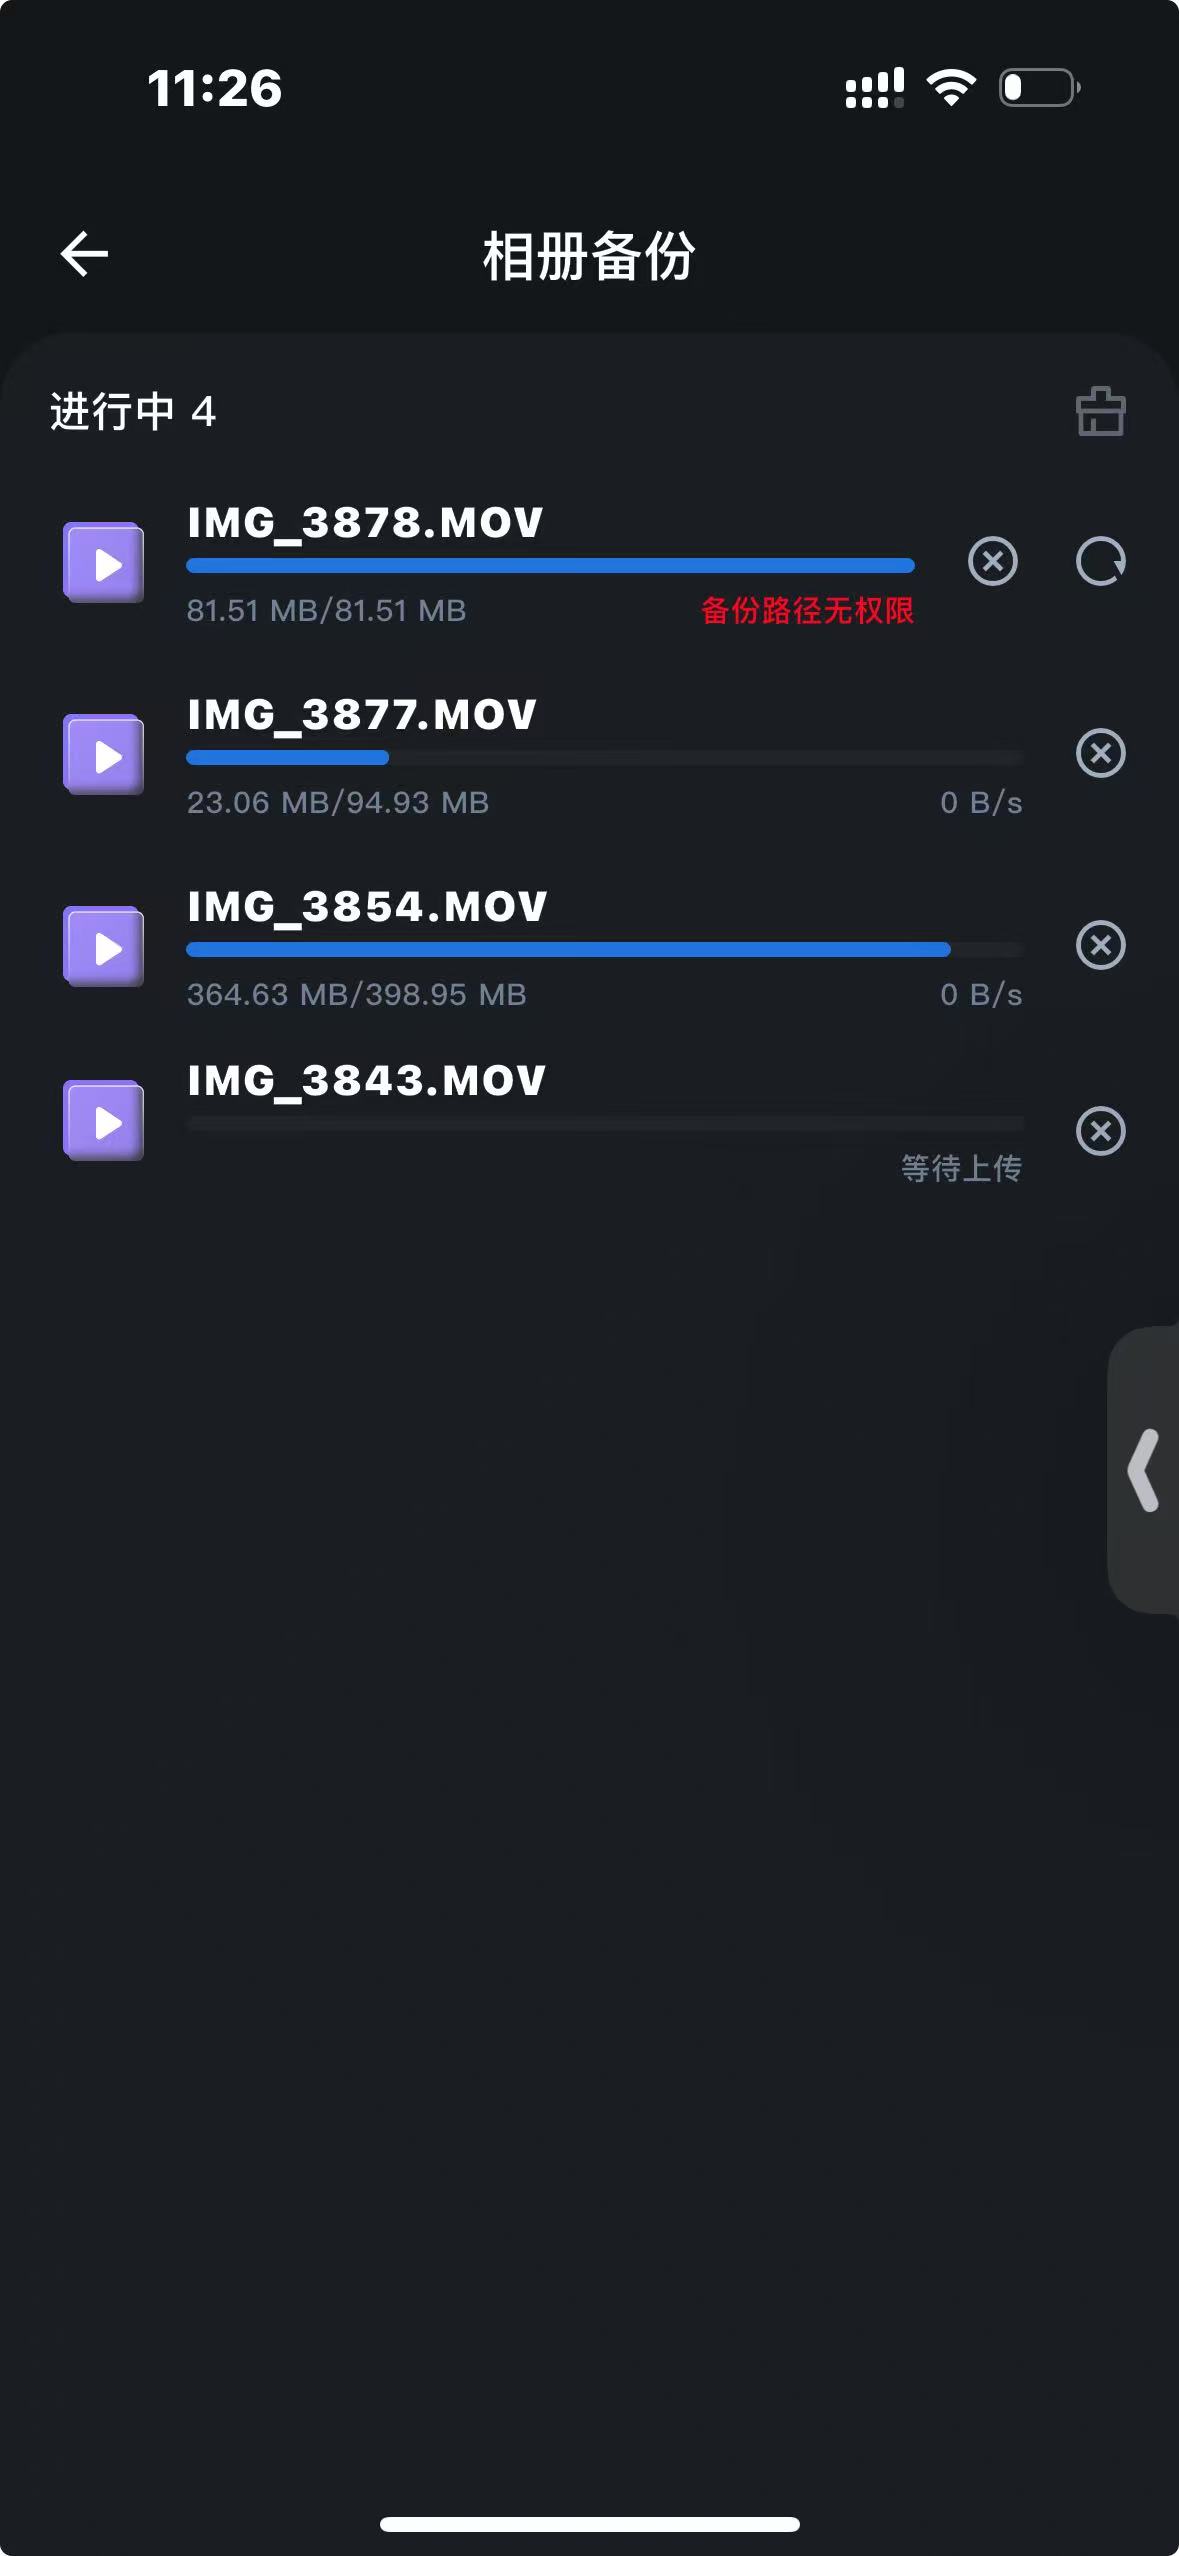Cancel the waiting IMG_3843.MOV upload
This screenshot has height=2556, width=1179.
[1100, 1131]
